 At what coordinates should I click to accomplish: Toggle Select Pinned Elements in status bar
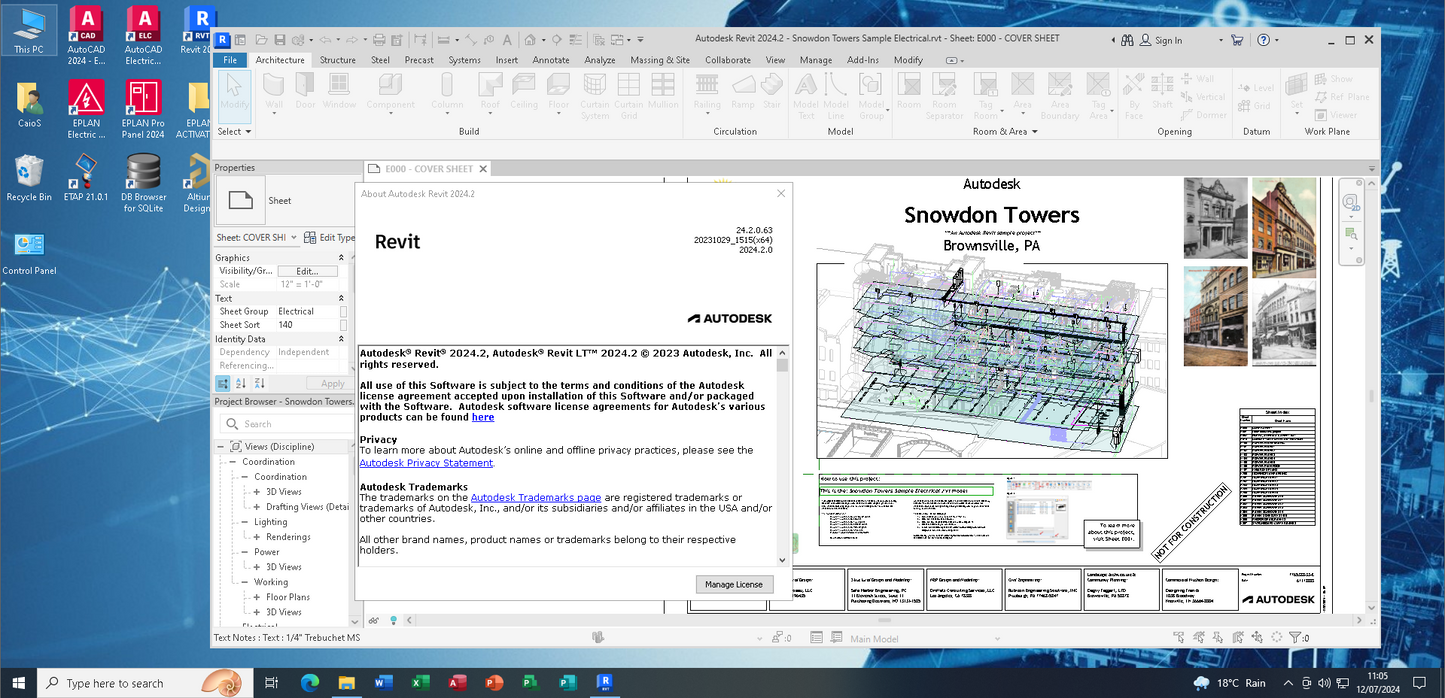1217,636
